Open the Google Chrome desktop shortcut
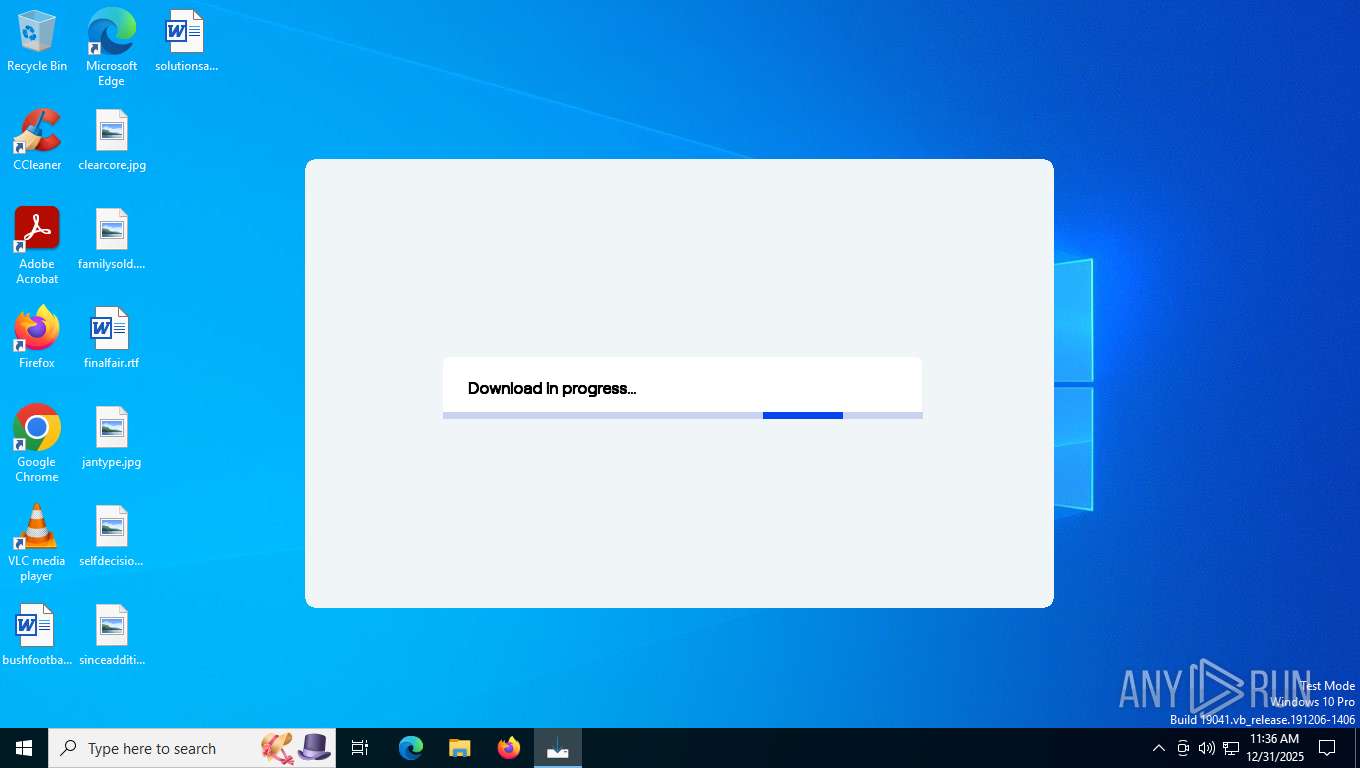Viewport: 1360px width, 768px height. tap(37, 444)
